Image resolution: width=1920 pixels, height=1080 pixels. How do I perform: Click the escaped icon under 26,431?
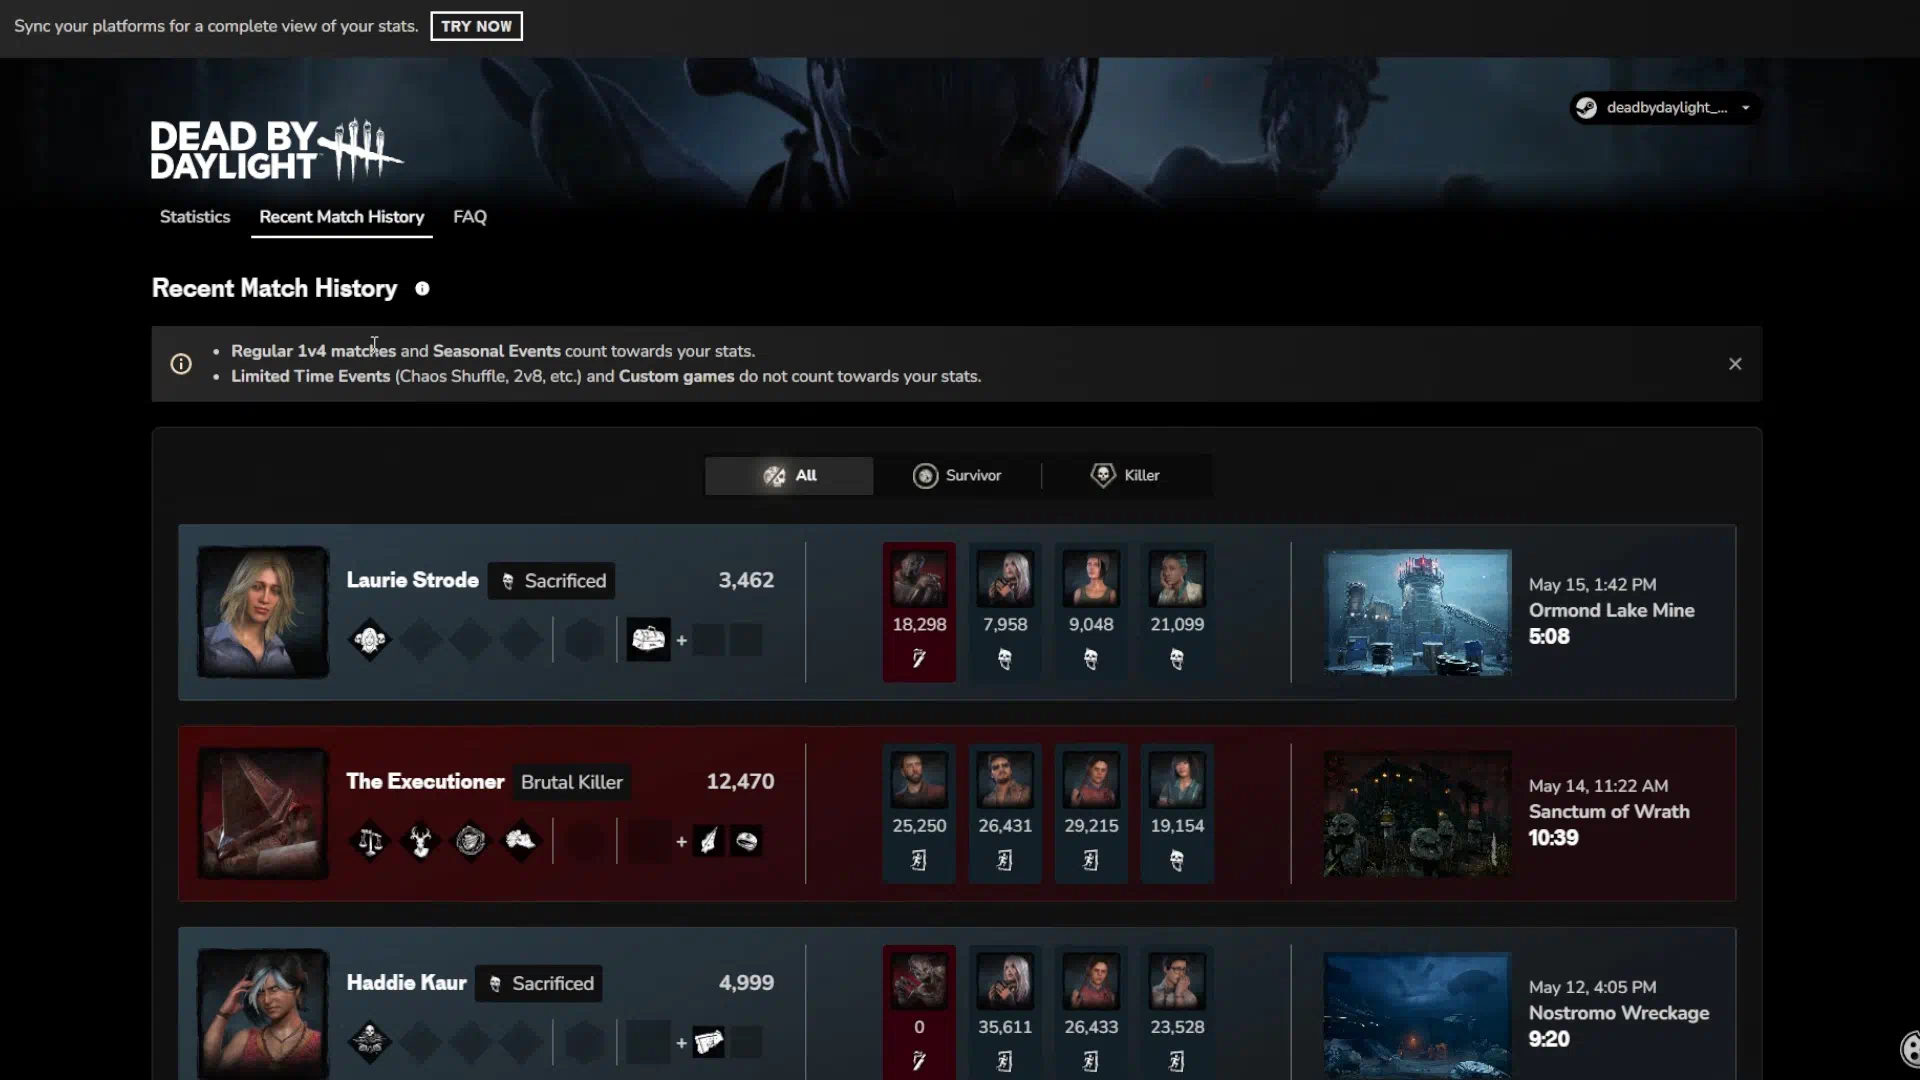[x=1005, y=860]
